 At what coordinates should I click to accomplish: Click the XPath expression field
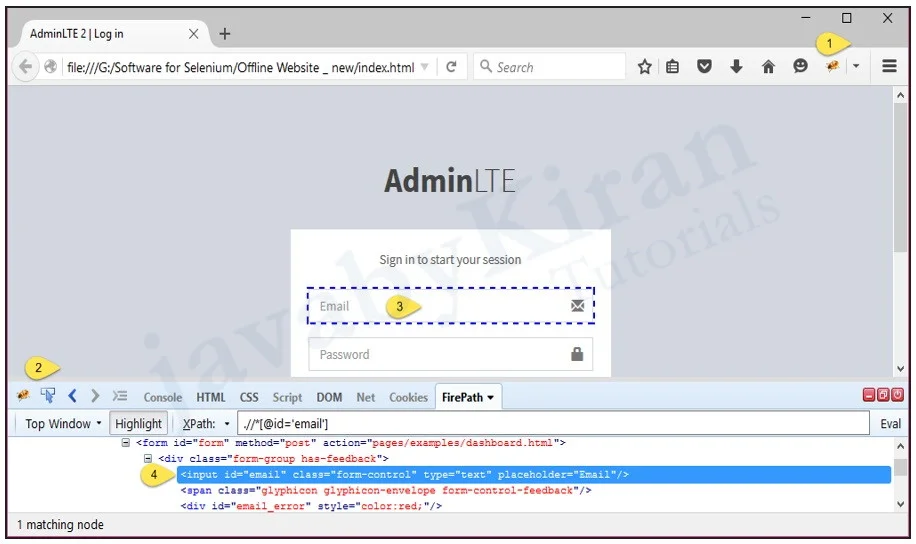coord(553,424)
